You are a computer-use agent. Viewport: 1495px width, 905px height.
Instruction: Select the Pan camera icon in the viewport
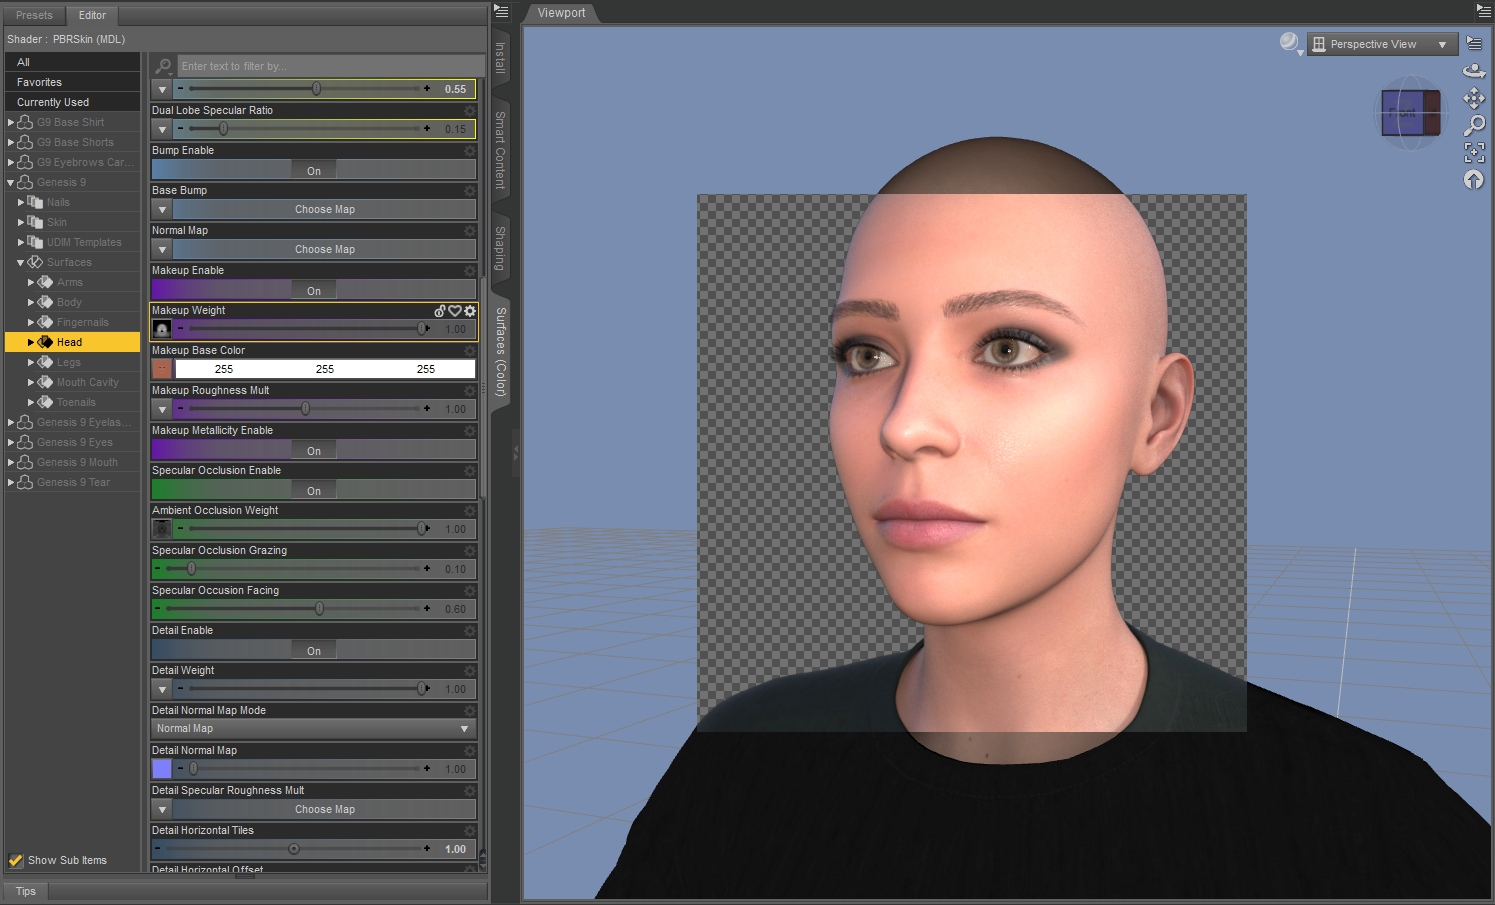coord(1474,98)
